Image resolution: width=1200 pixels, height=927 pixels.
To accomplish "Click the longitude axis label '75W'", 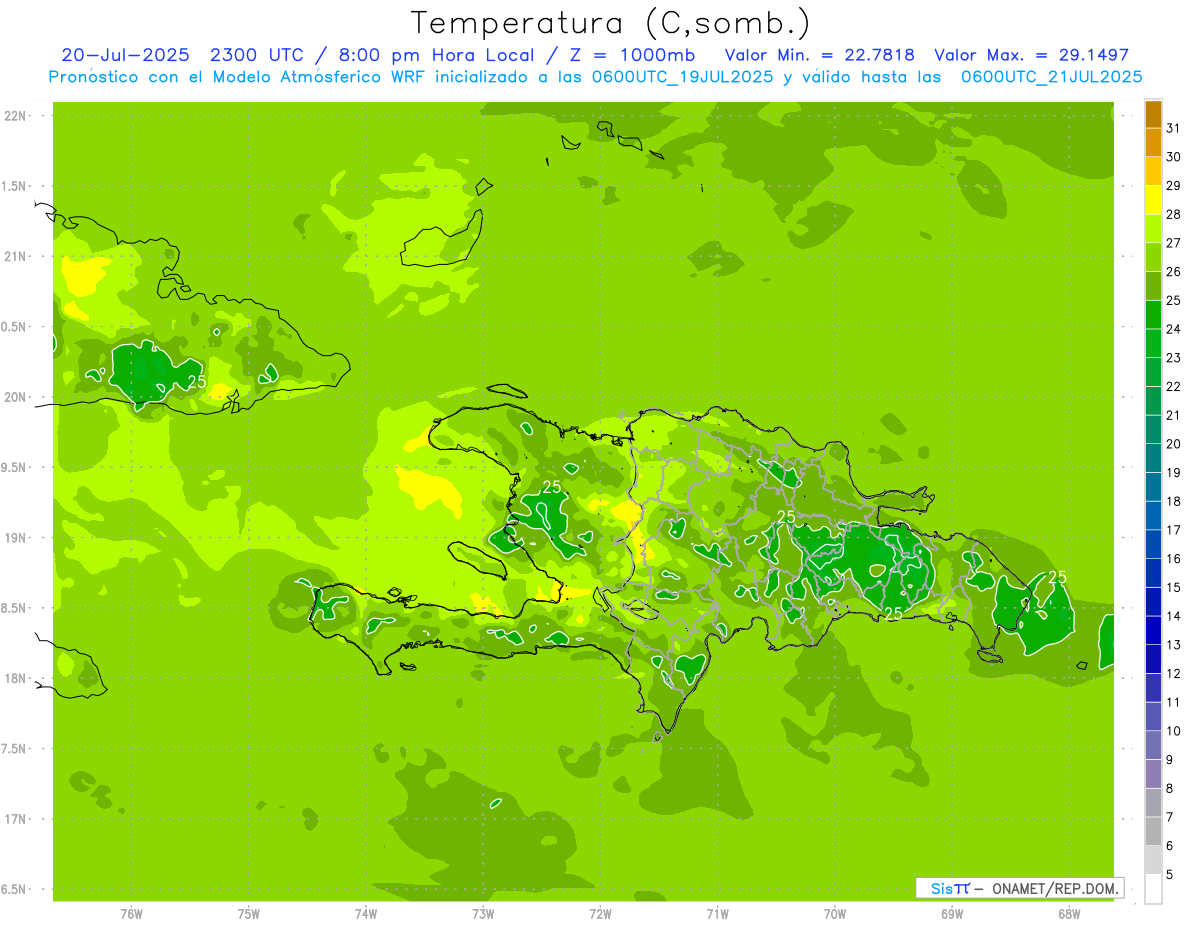I will point(249,914).
